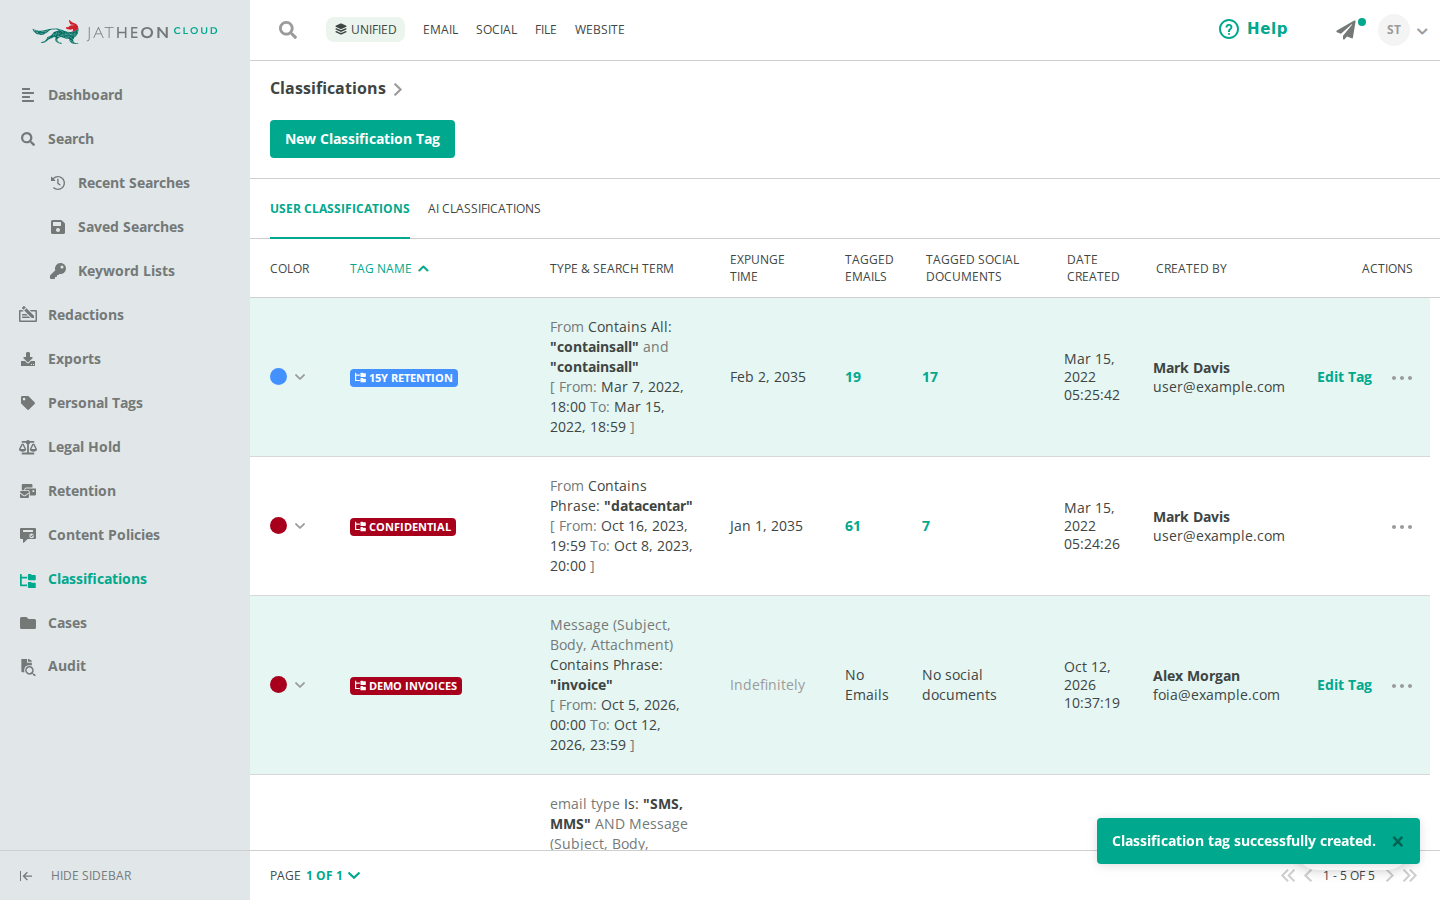Go to Redactions icon in sidebar

click(28, 315)
